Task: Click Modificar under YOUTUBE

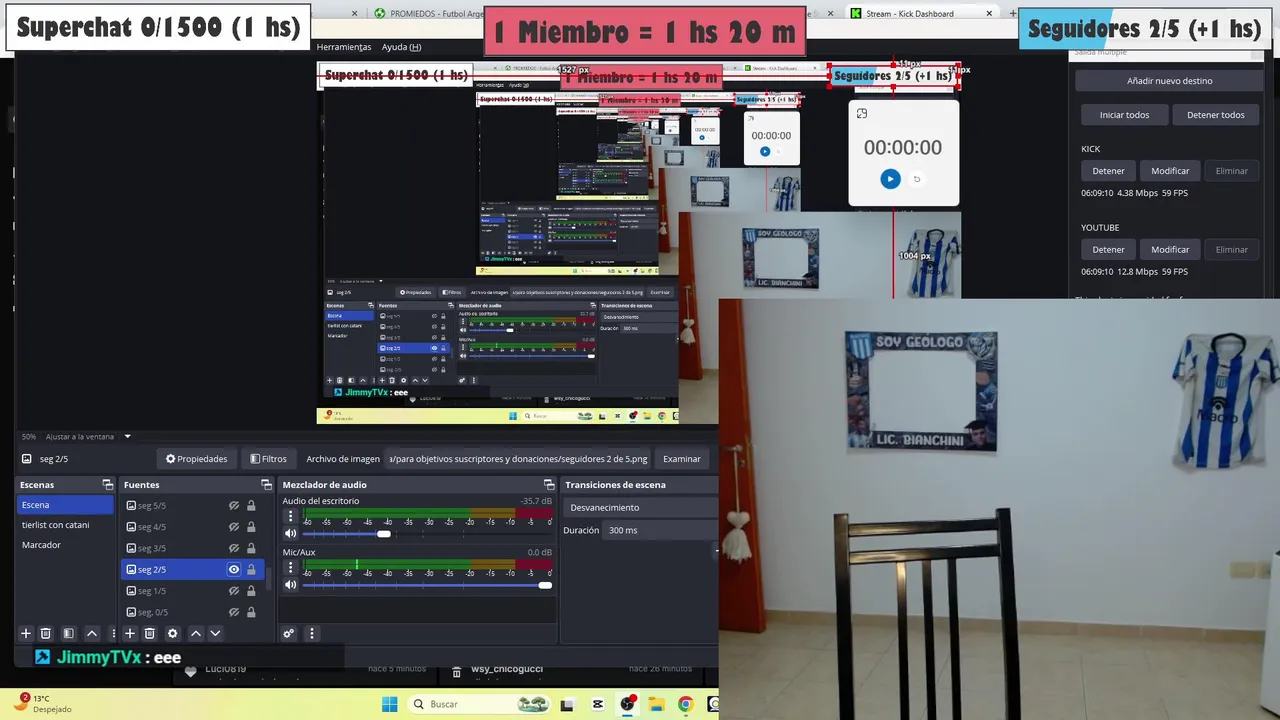Action: point(1170,250)
